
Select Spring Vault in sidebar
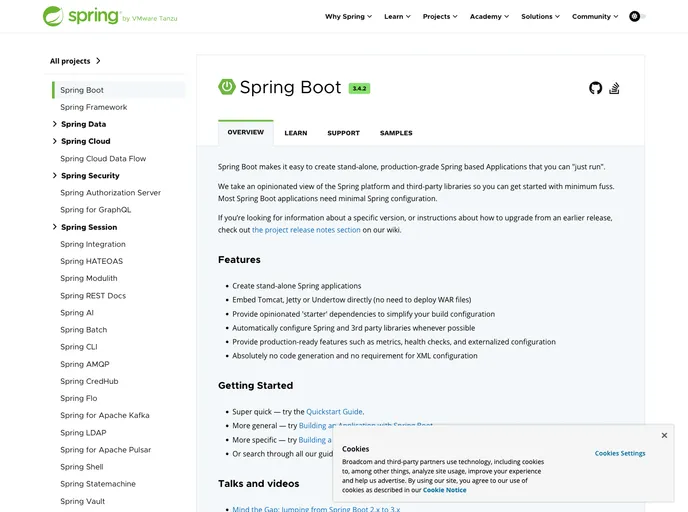[82, 501]
